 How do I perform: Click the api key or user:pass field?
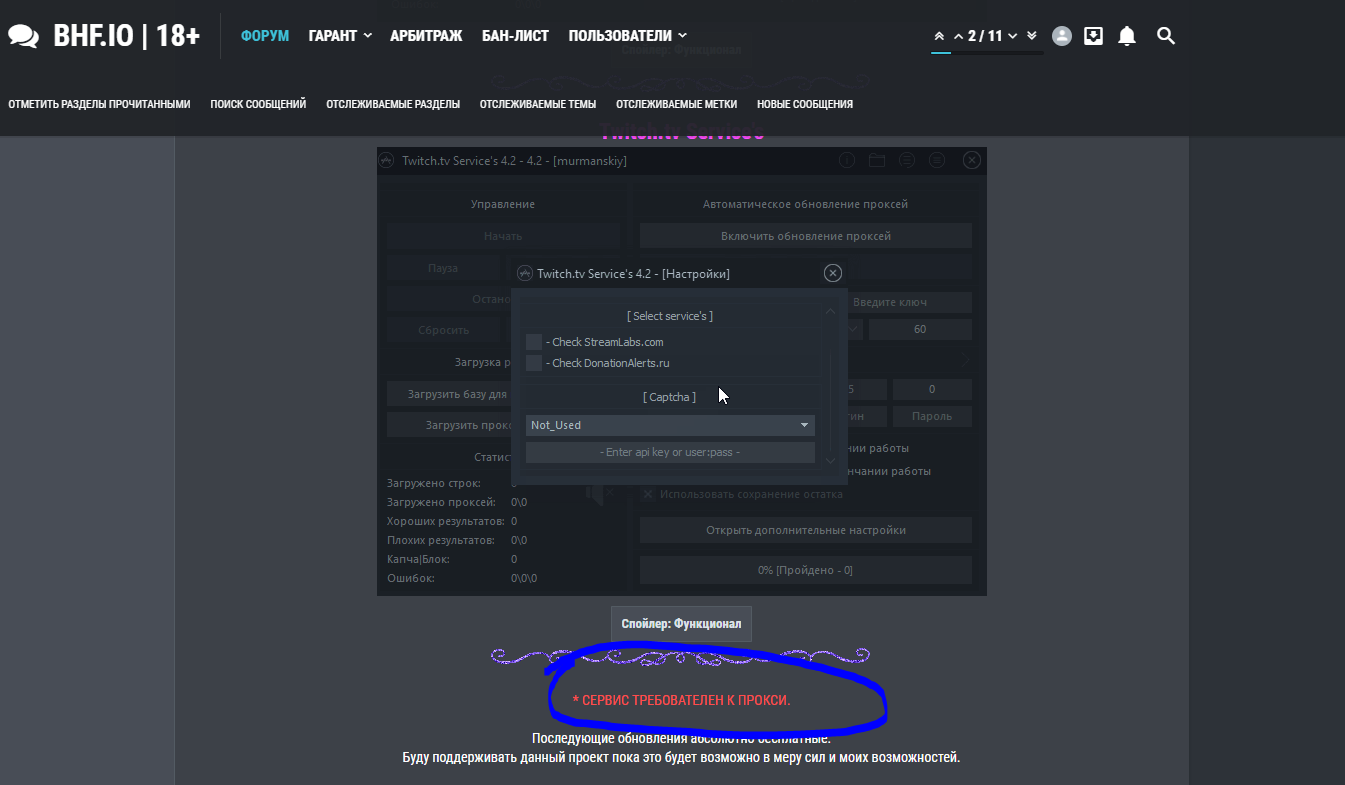670,452
